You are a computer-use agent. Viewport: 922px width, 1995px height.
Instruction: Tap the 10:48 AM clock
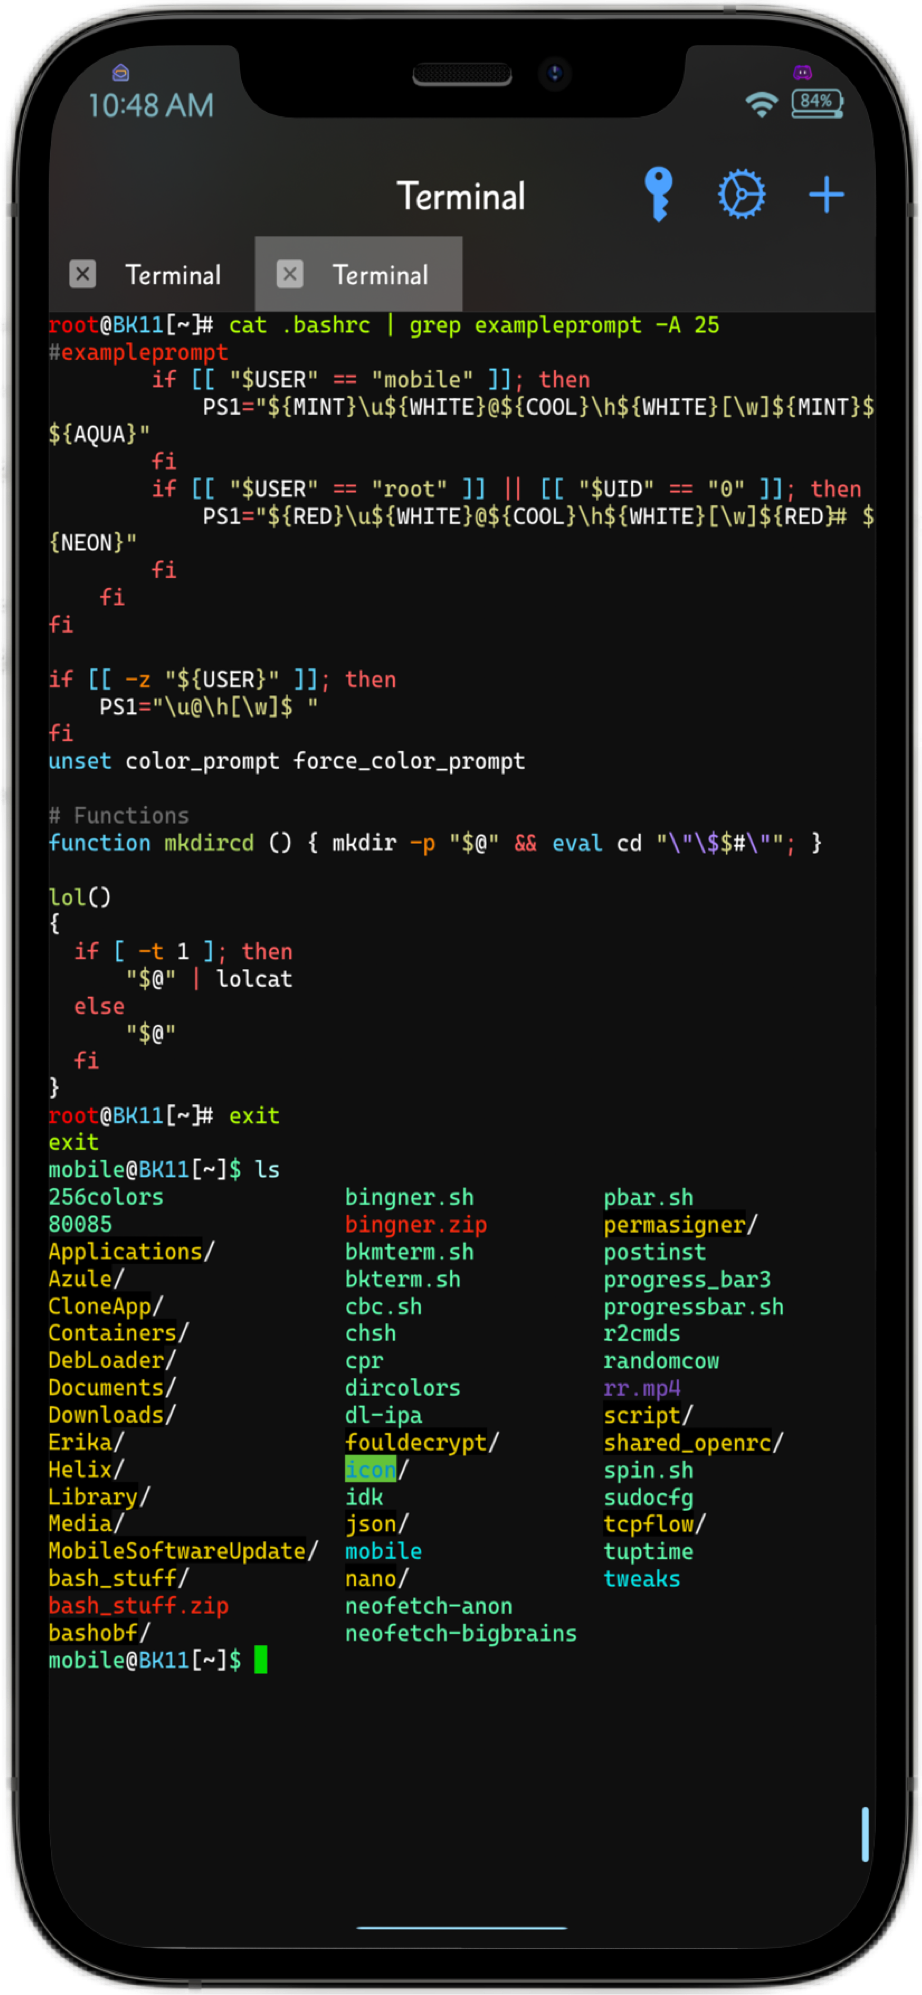(151, 105)
